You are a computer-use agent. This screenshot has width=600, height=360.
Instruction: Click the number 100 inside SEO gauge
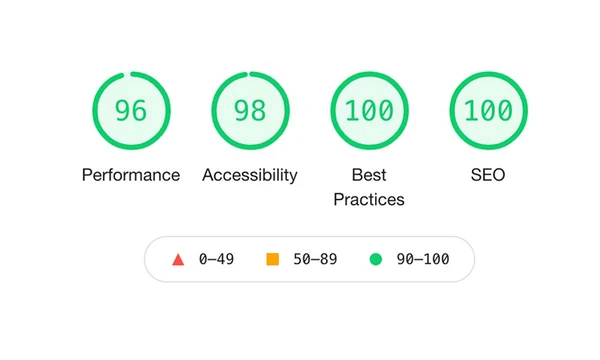[488, 111]
